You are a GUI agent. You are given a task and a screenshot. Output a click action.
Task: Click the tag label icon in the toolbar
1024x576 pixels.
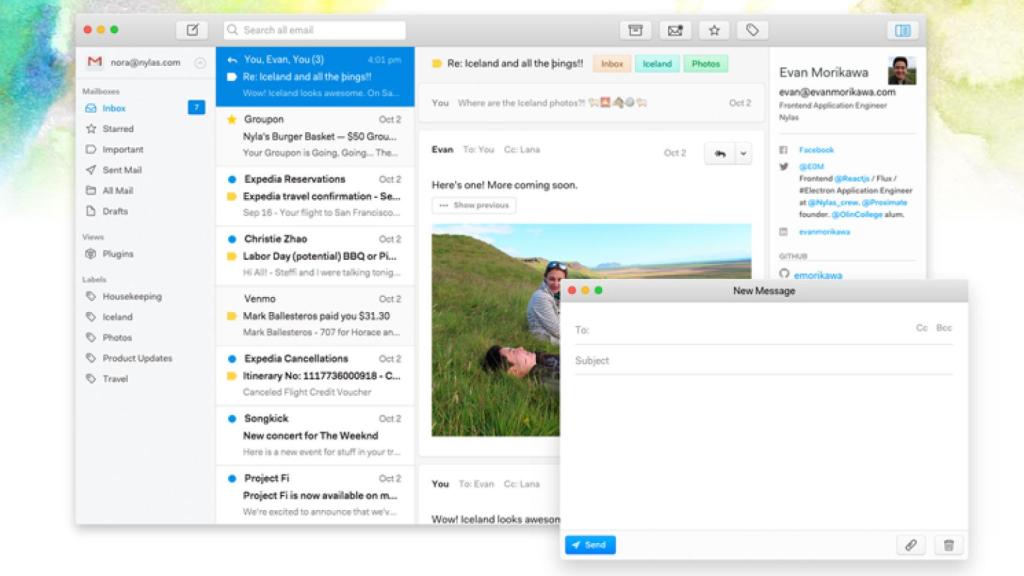(x=753, y=30)
